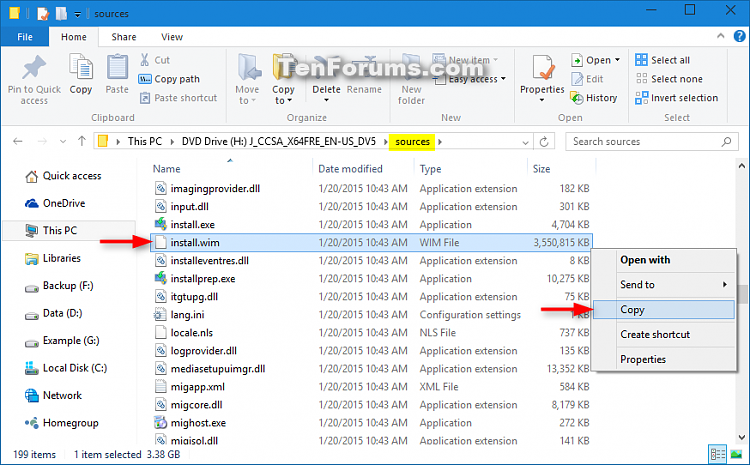
Task: Sort by Size column header
Action: click(541, 169)
